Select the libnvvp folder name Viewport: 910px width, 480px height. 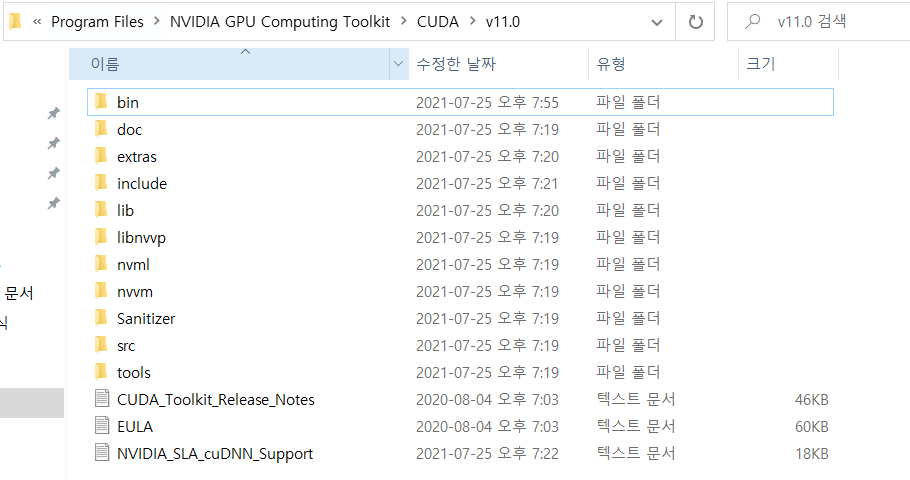142,237
